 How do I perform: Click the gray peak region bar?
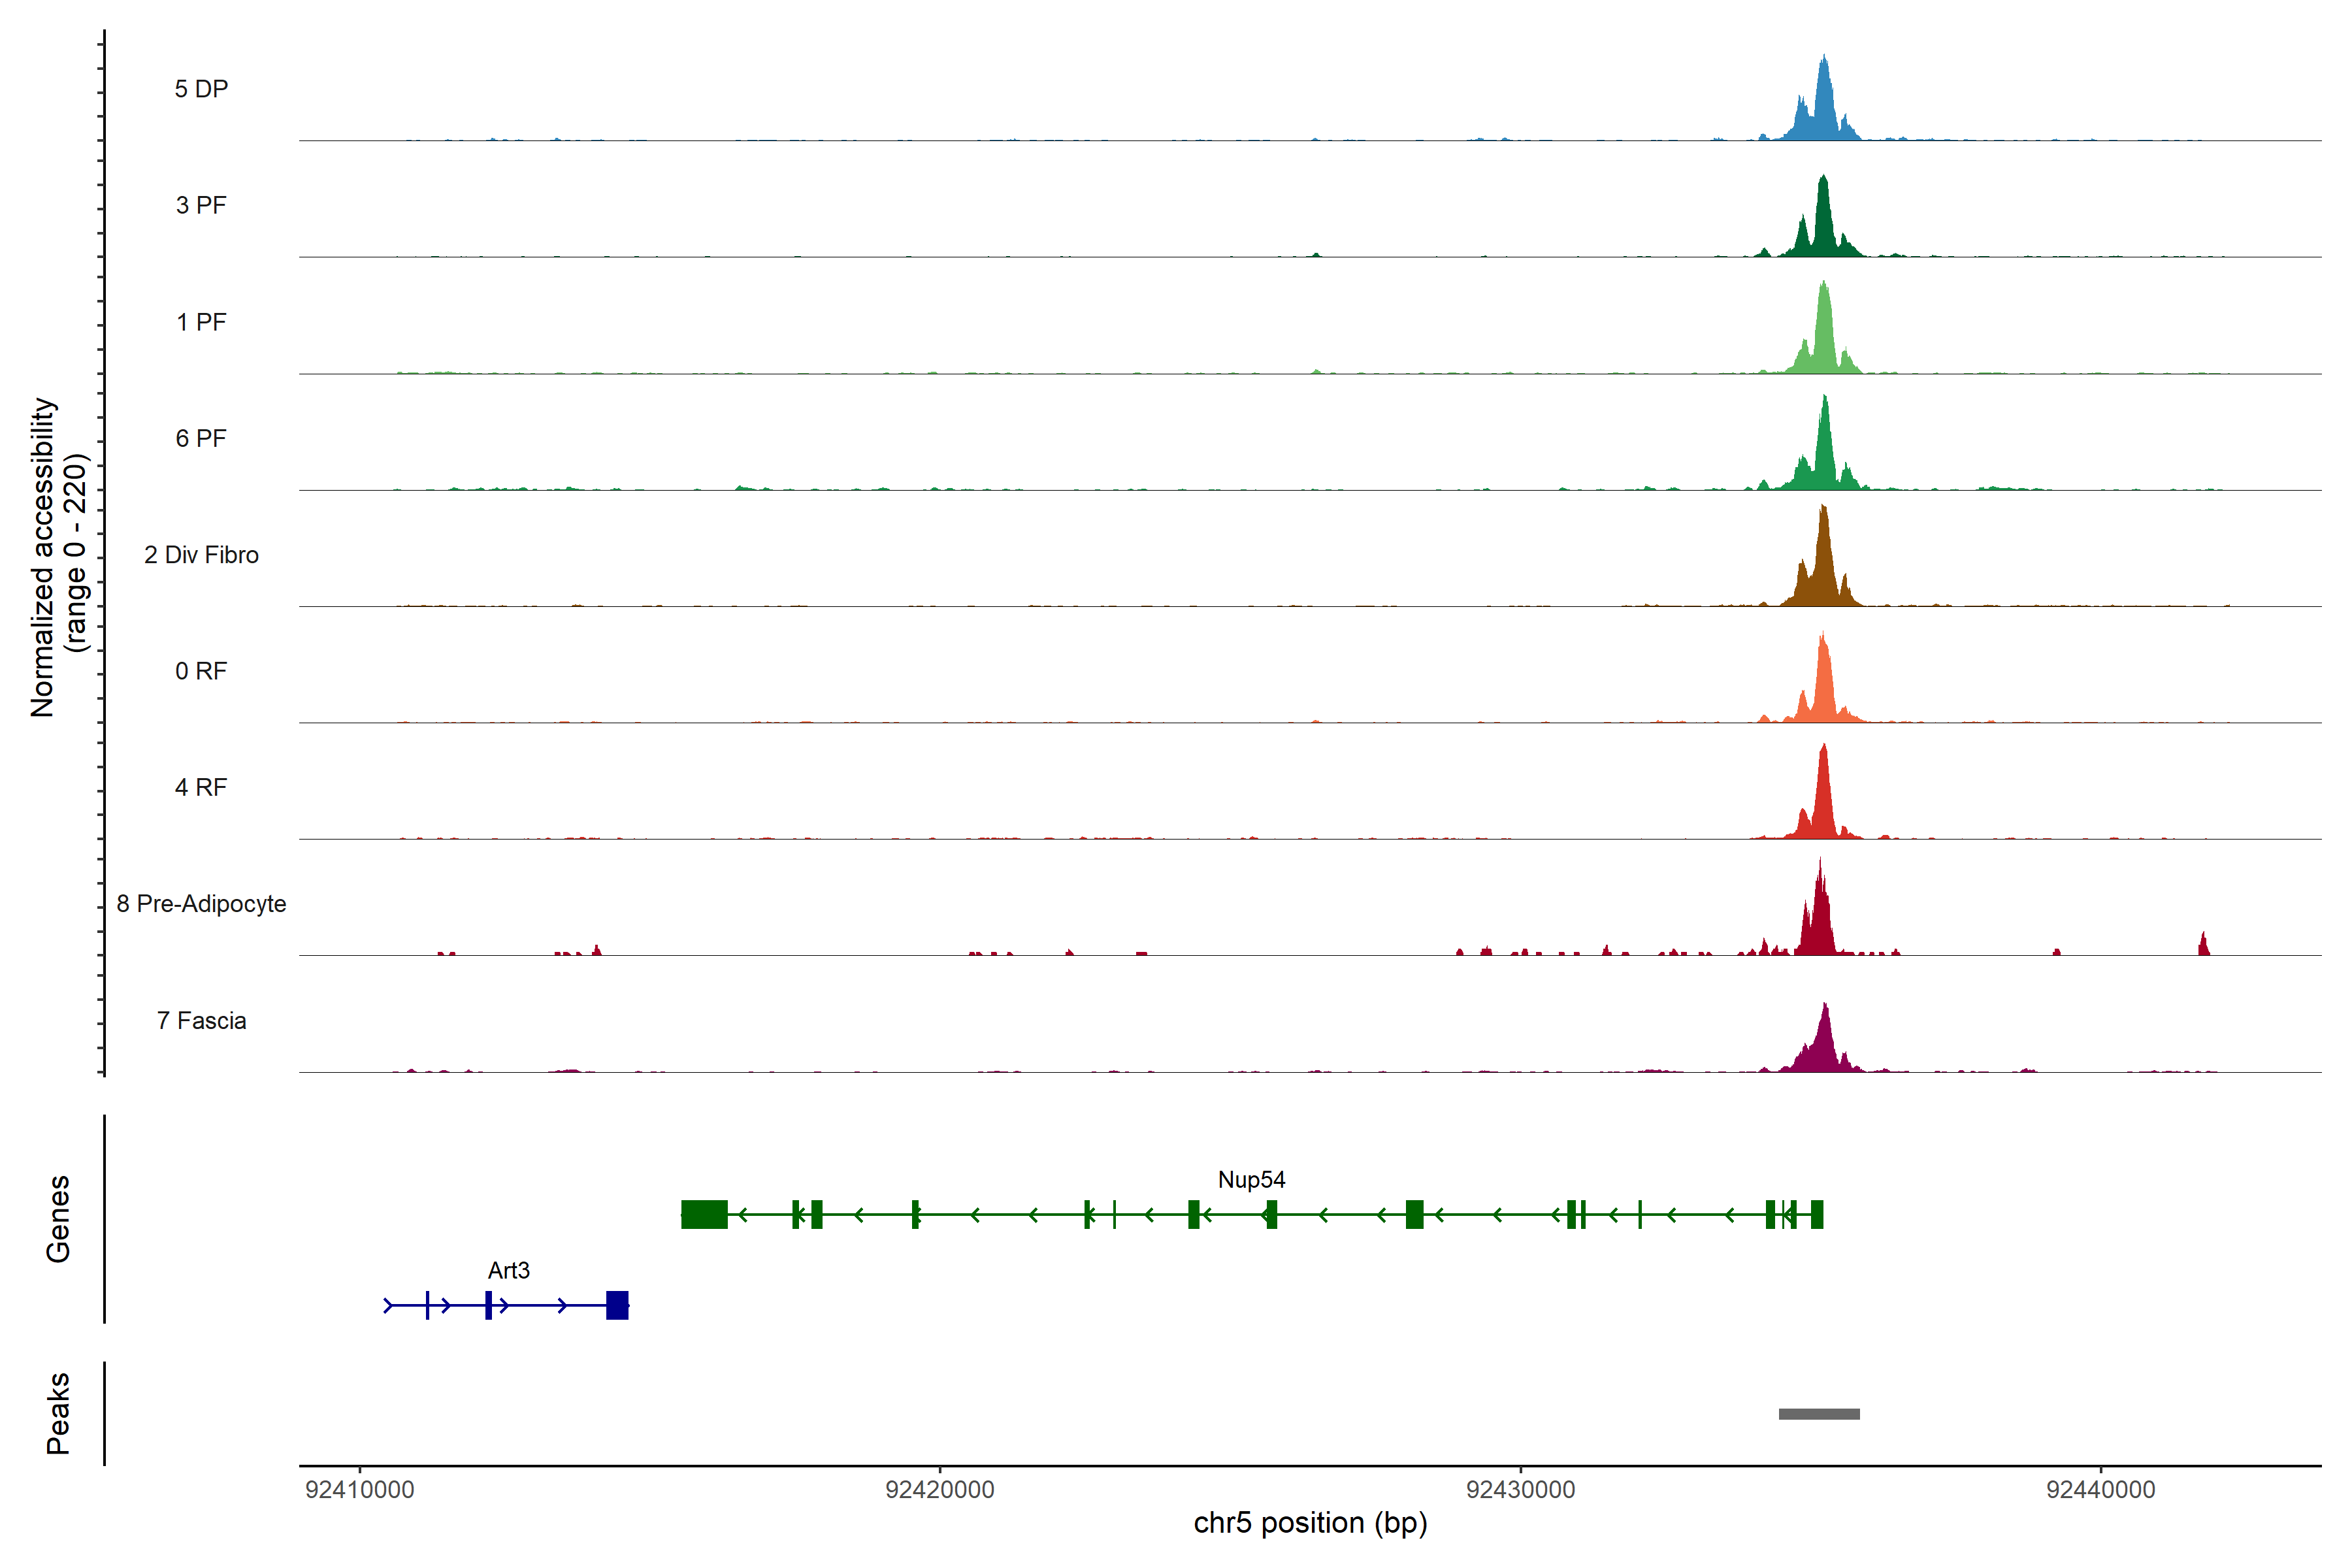click(x=1819, y=1414)
